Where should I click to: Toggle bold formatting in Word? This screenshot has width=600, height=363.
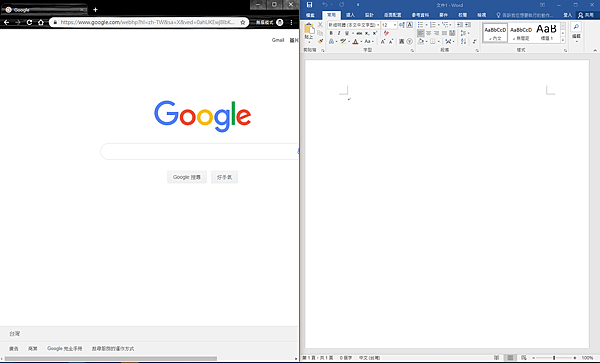point(331,33)
